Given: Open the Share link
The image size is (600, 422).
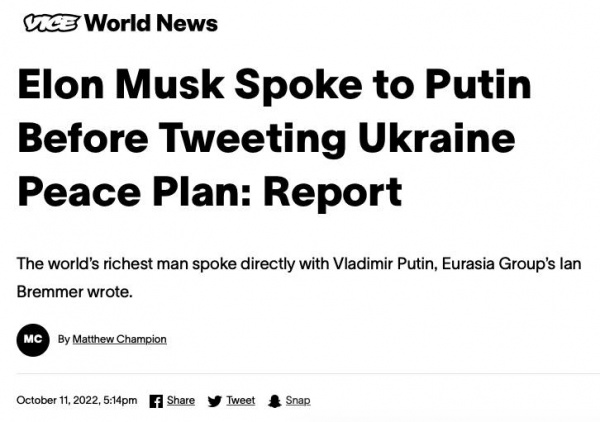Looking at the screenshot, I should 181,401.
